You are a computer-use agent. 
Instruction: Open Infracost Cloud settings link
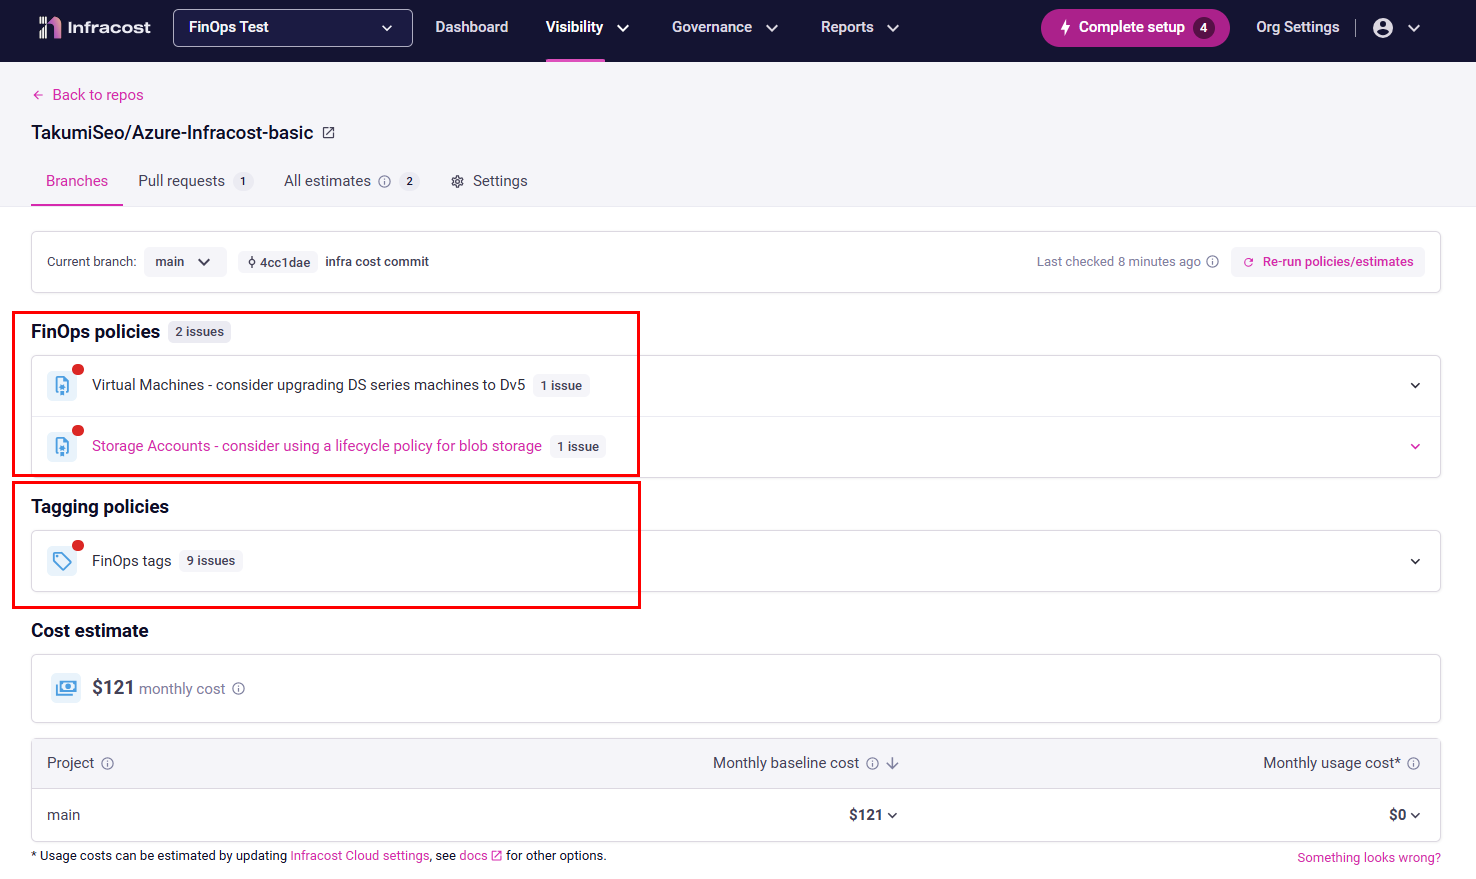[x=361, y=856]
